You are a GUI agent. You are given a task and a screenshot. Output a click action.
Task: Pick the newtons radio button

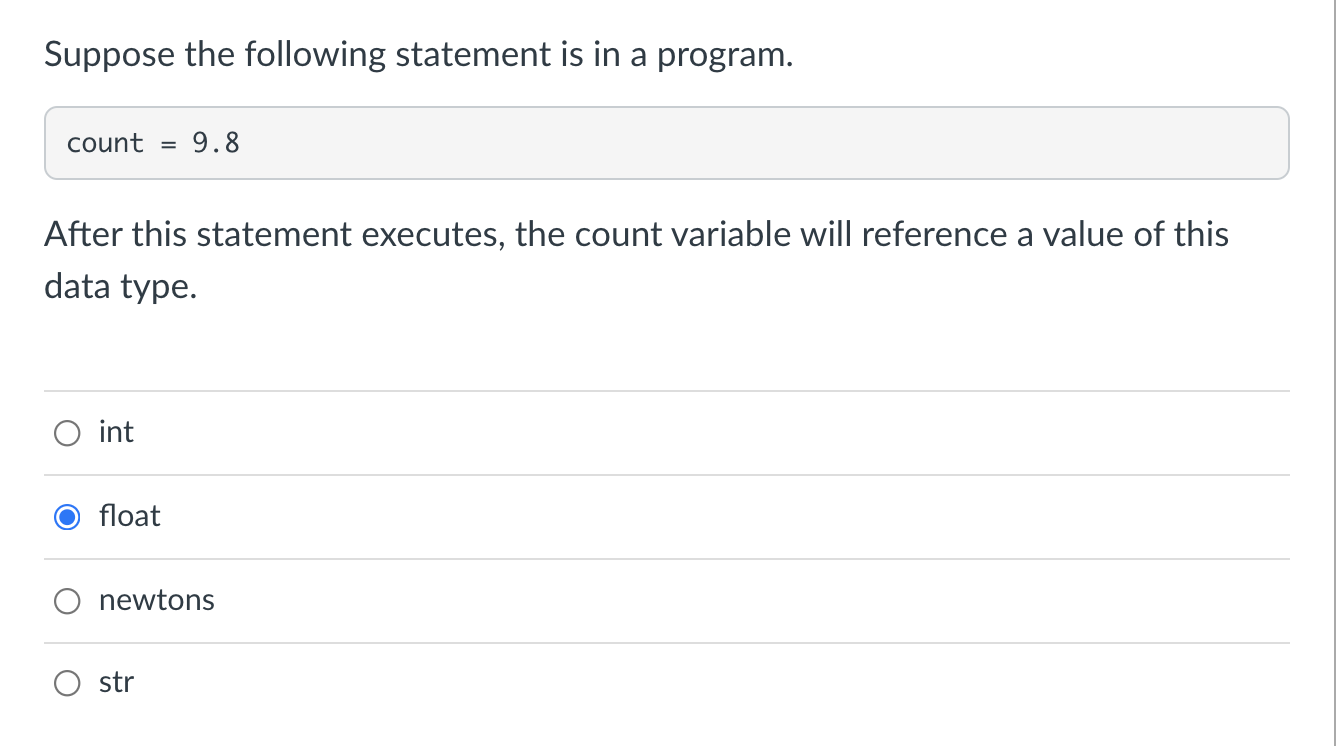(x=67, y=601)
